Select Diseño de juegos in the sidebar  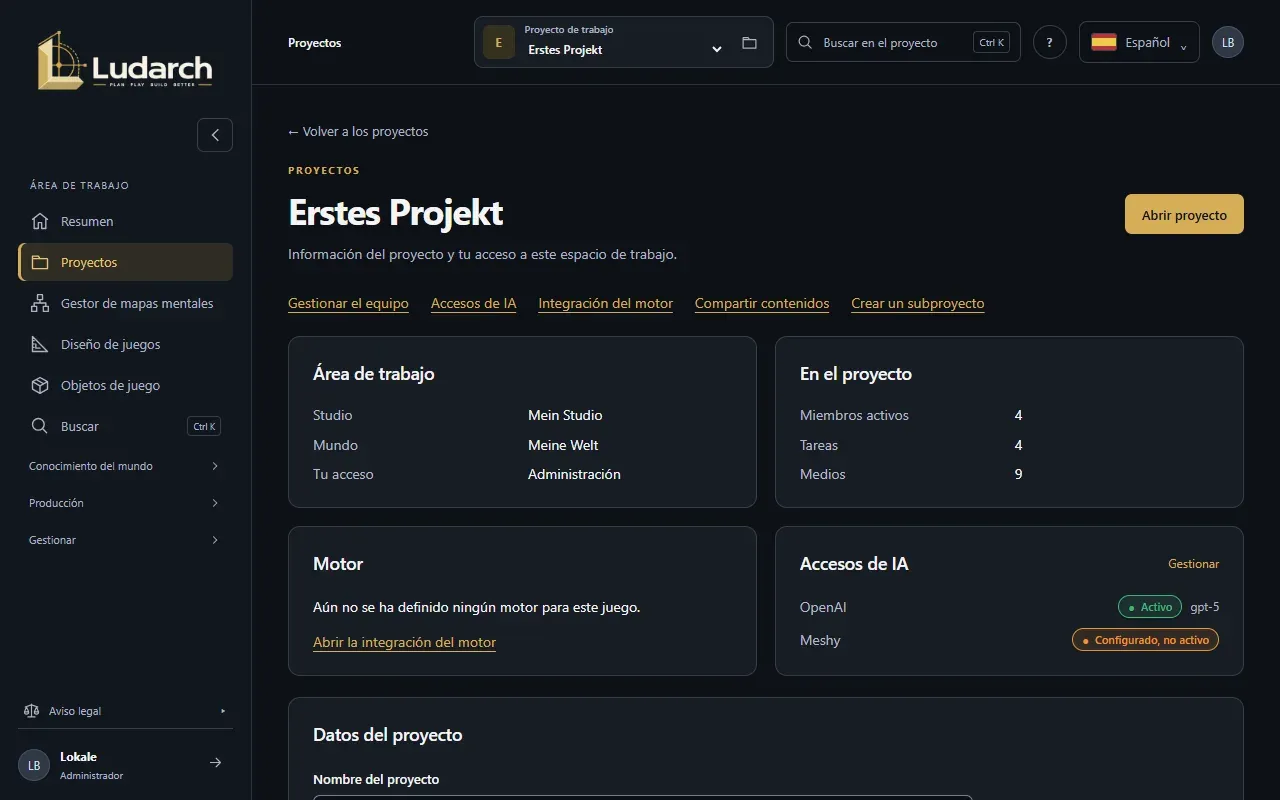click(125, 344)
